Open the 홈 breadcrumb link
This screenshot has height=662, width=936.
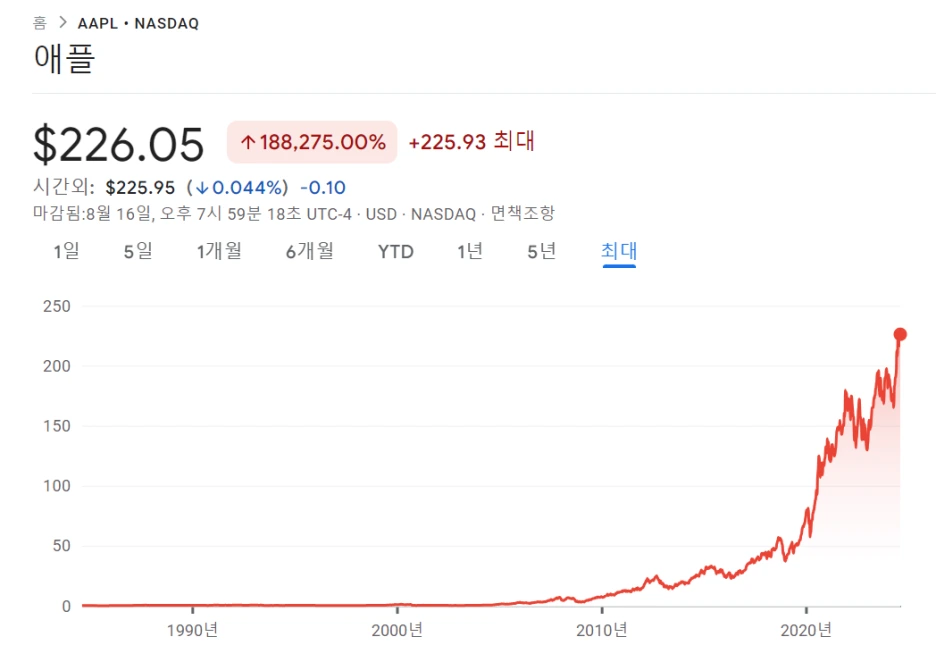click(39, 23)
